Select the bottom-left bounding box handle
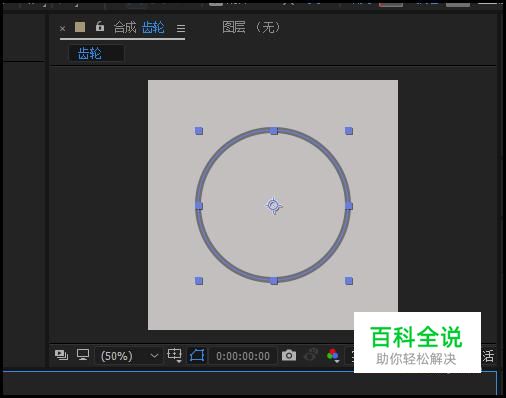This screenshot has width=506, height=398. point(199,281)
